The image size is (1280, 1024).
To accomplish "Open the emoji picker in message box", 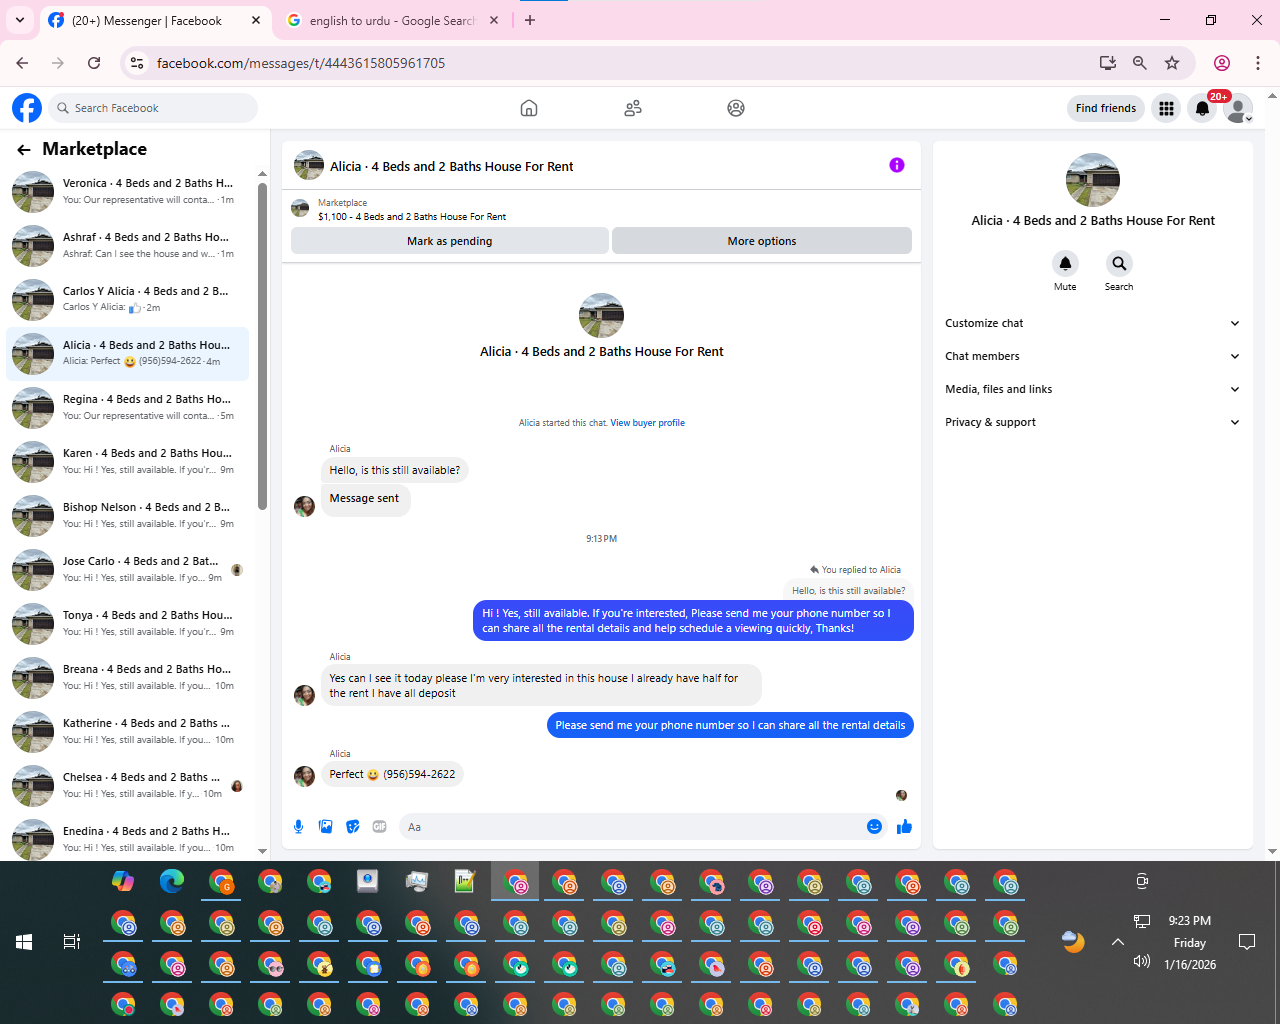I will tap(874, 826).
